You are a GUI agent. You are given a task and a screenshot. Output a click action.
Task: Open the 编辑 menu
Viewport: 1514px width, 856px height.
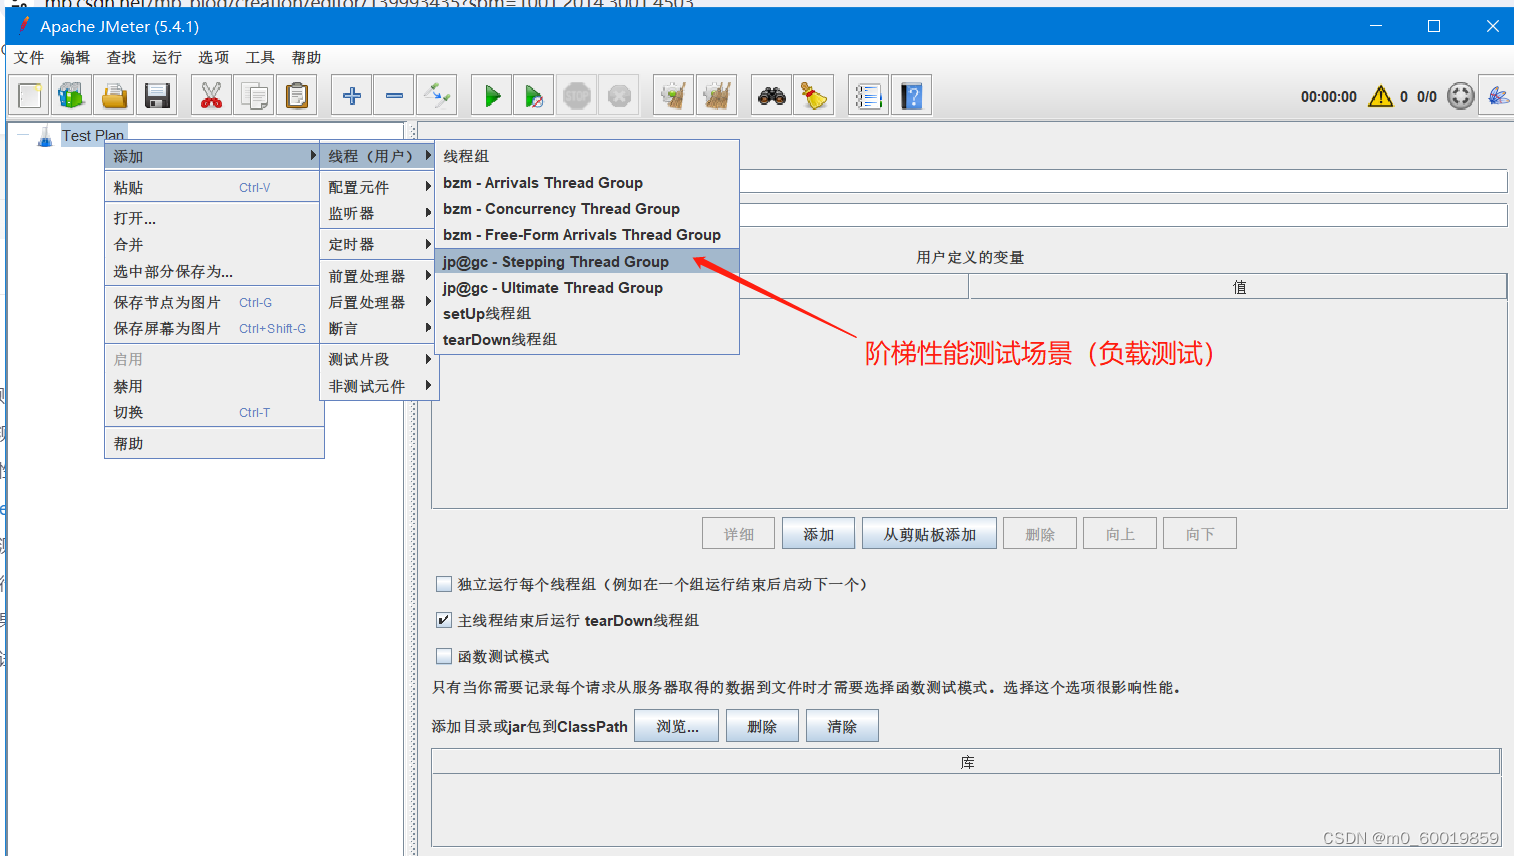click(x=75, y=58)
